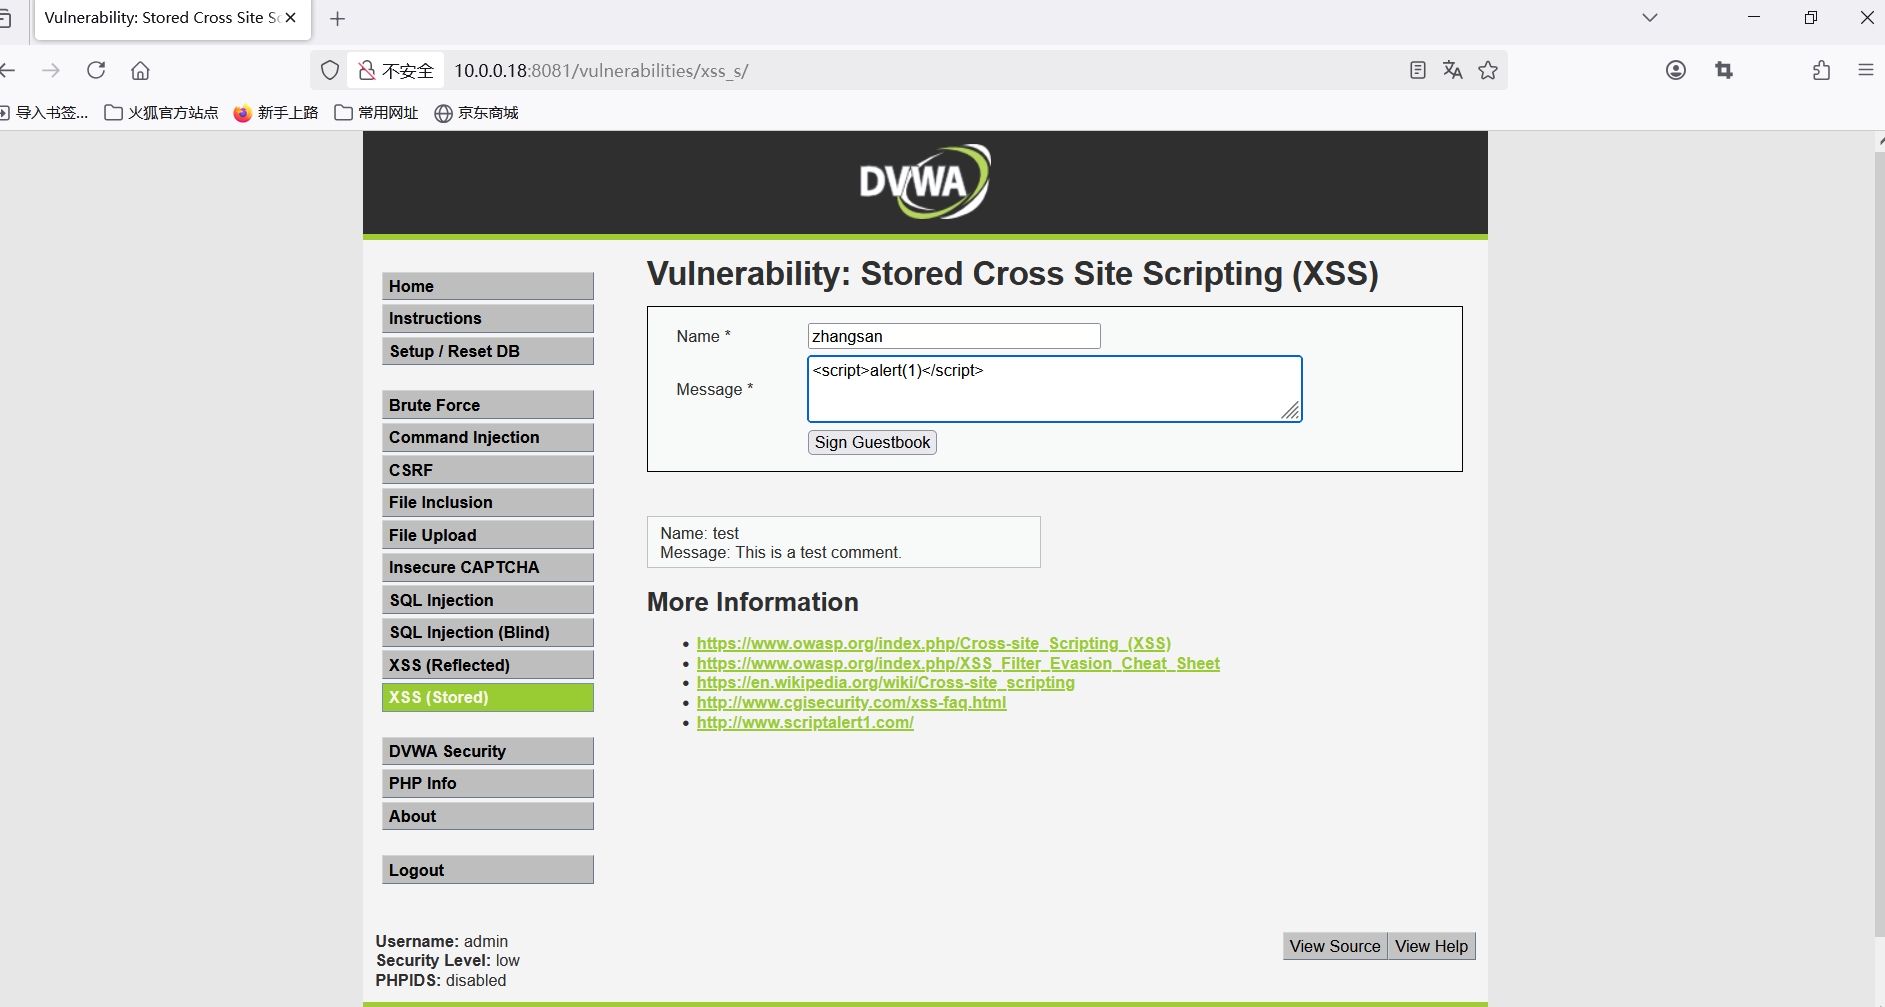1885x1007 pixels.
Task: Open the XSS_Filter_Evasion_Cheat_Sheet link
Action: (958, 663)
